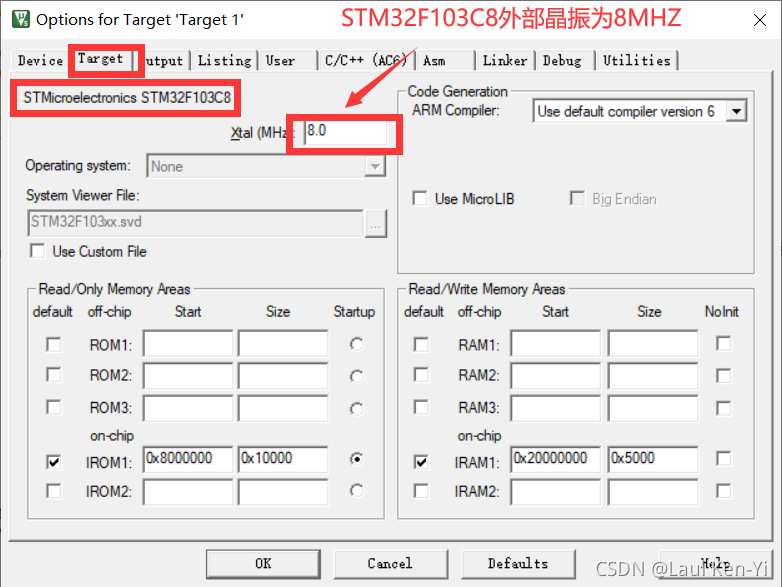
Task: Uncheck the IRAM1 default checkbox
Action: coord(421,462)
